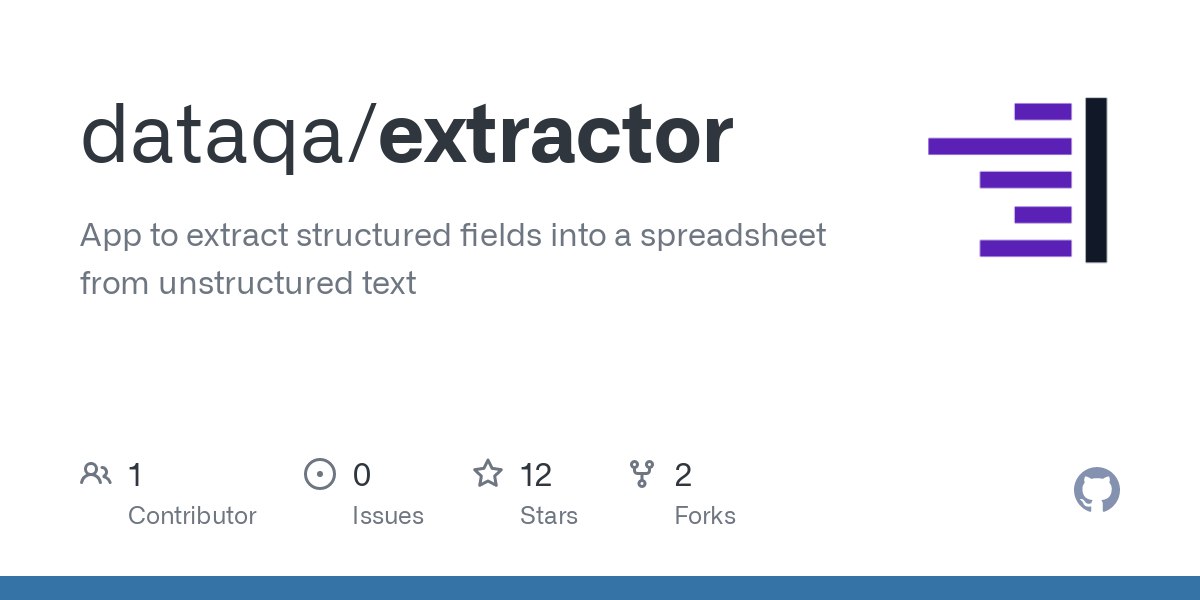Viewport: 1200px width, 600px height.
Task: Click the issues circle-dot icon
Action: pyautogui.click(x=320, y=474)
